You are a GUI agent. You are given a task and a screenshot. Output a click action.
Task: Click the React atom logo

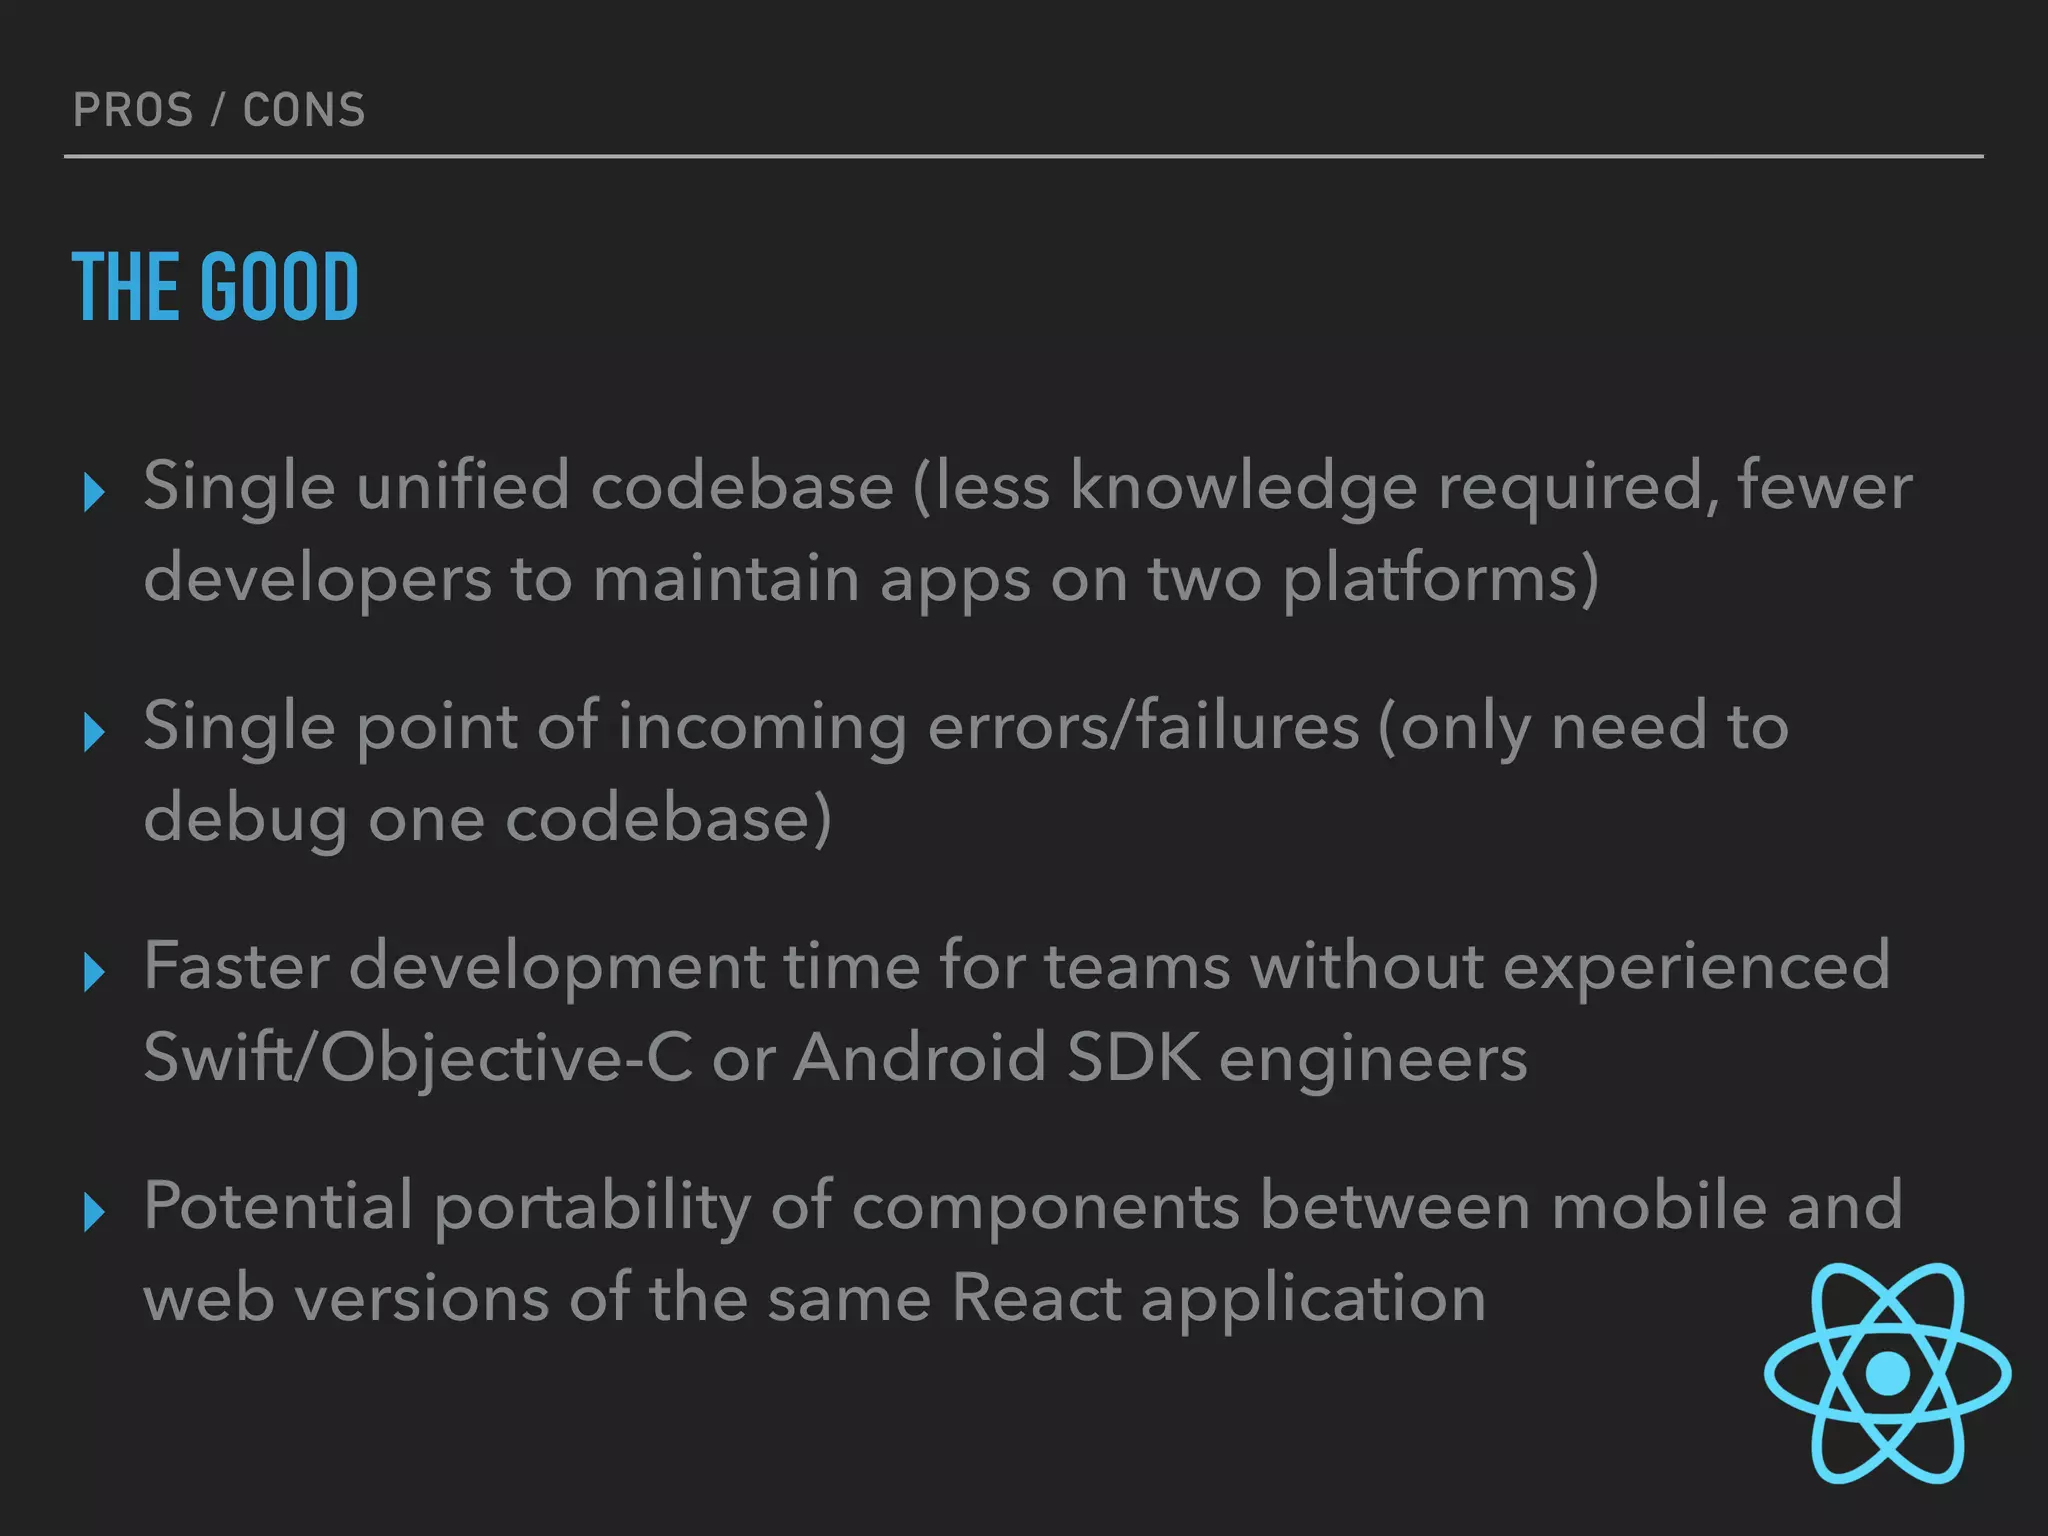1887,1372
